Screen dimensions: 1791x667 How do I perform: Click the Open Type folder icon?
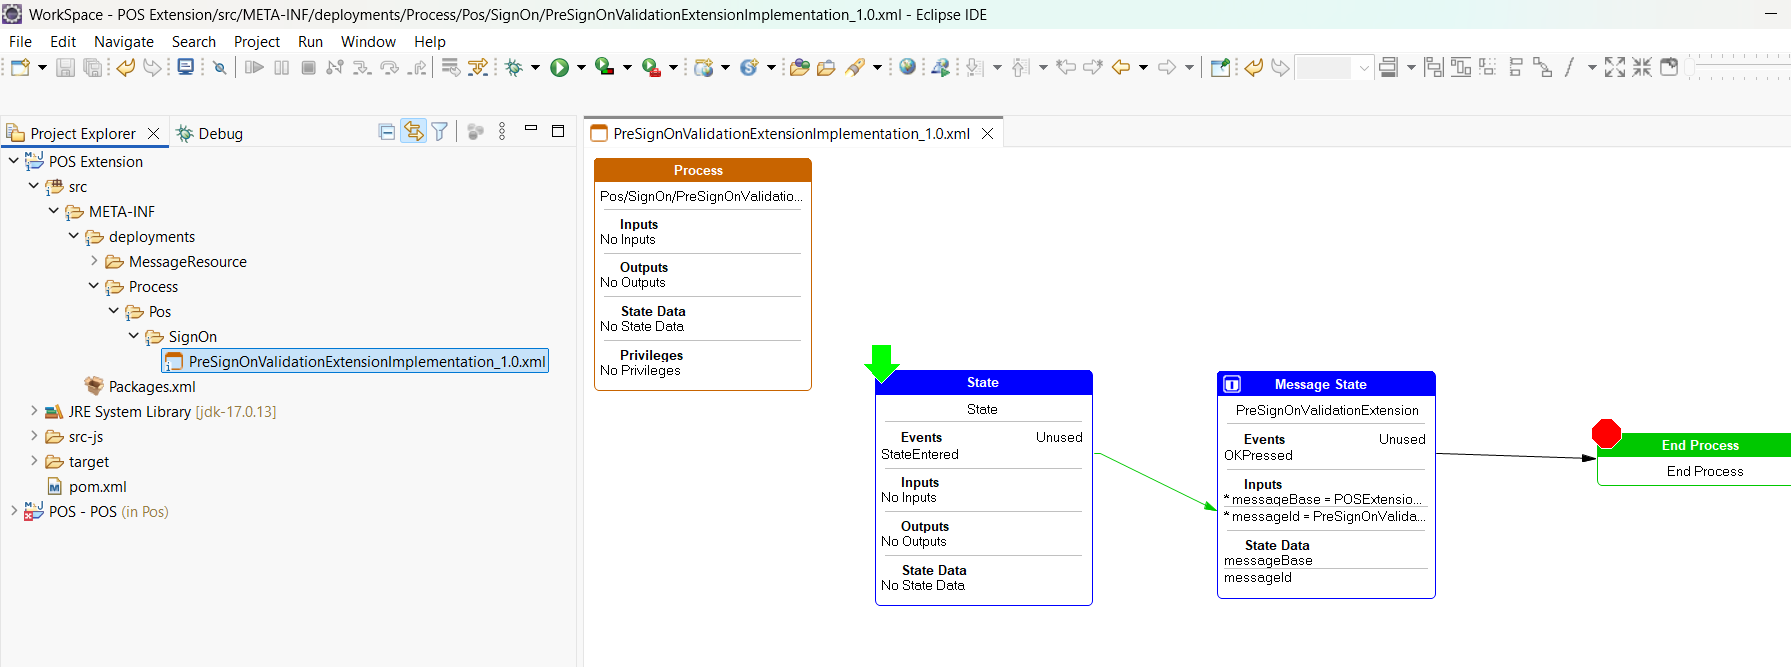[x=799, y=67]
